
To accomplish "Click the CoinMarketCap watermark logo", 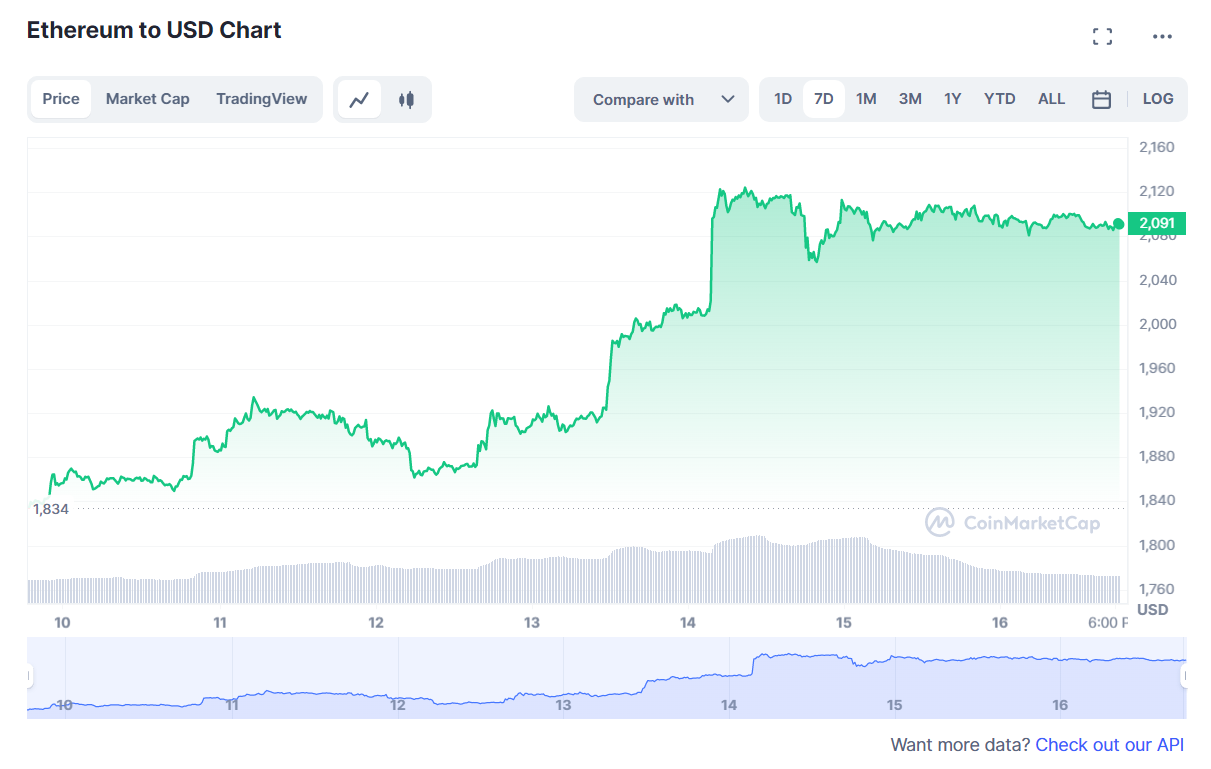I will coord(1012,522).
